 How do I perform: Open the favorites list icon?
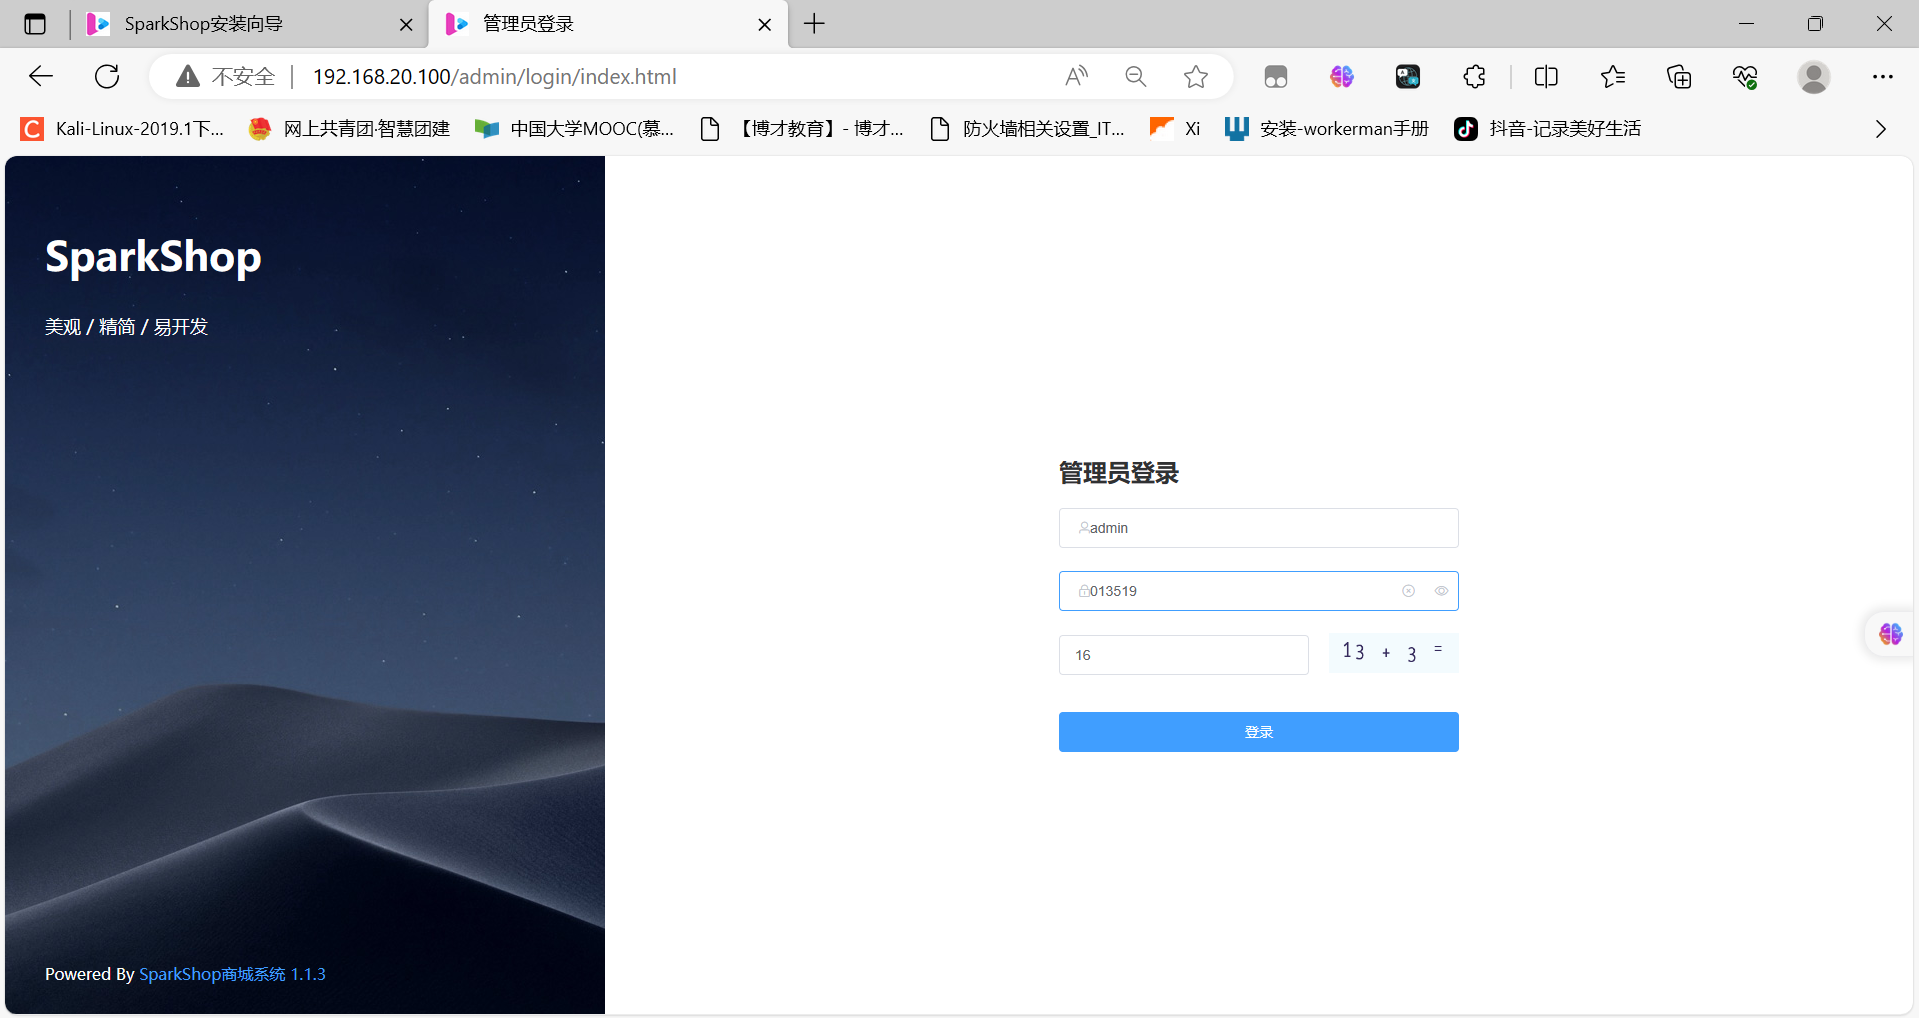pos(1612,77)
